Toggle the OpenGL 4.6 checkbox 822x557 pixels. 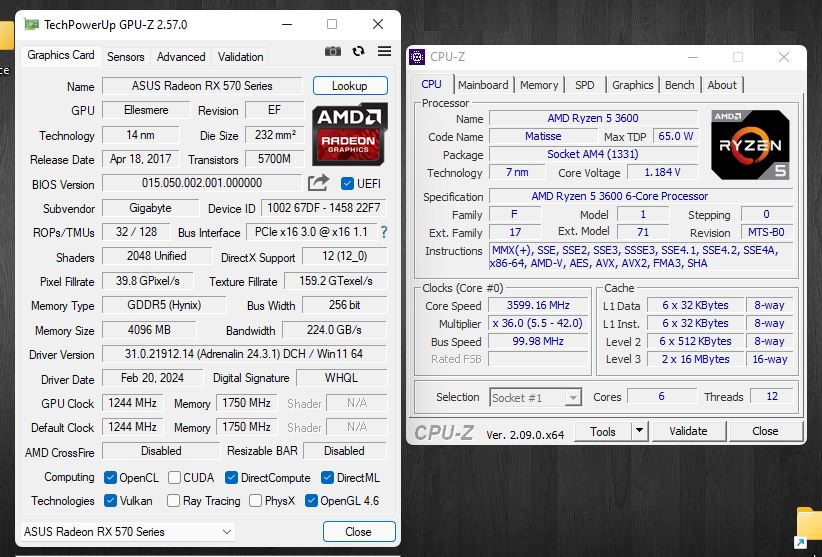pyautogui.click(x=311, y=500)
